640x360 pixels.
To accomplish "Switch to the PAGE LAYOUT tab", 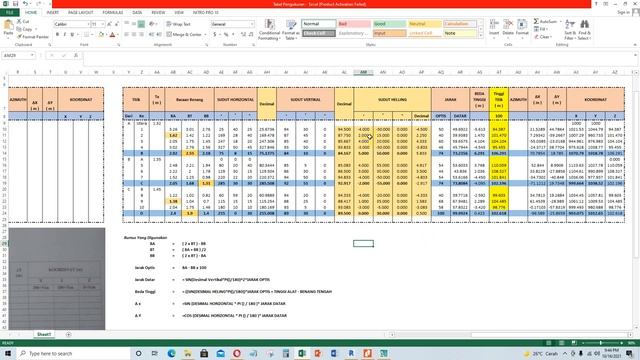I will click(80, 13).
